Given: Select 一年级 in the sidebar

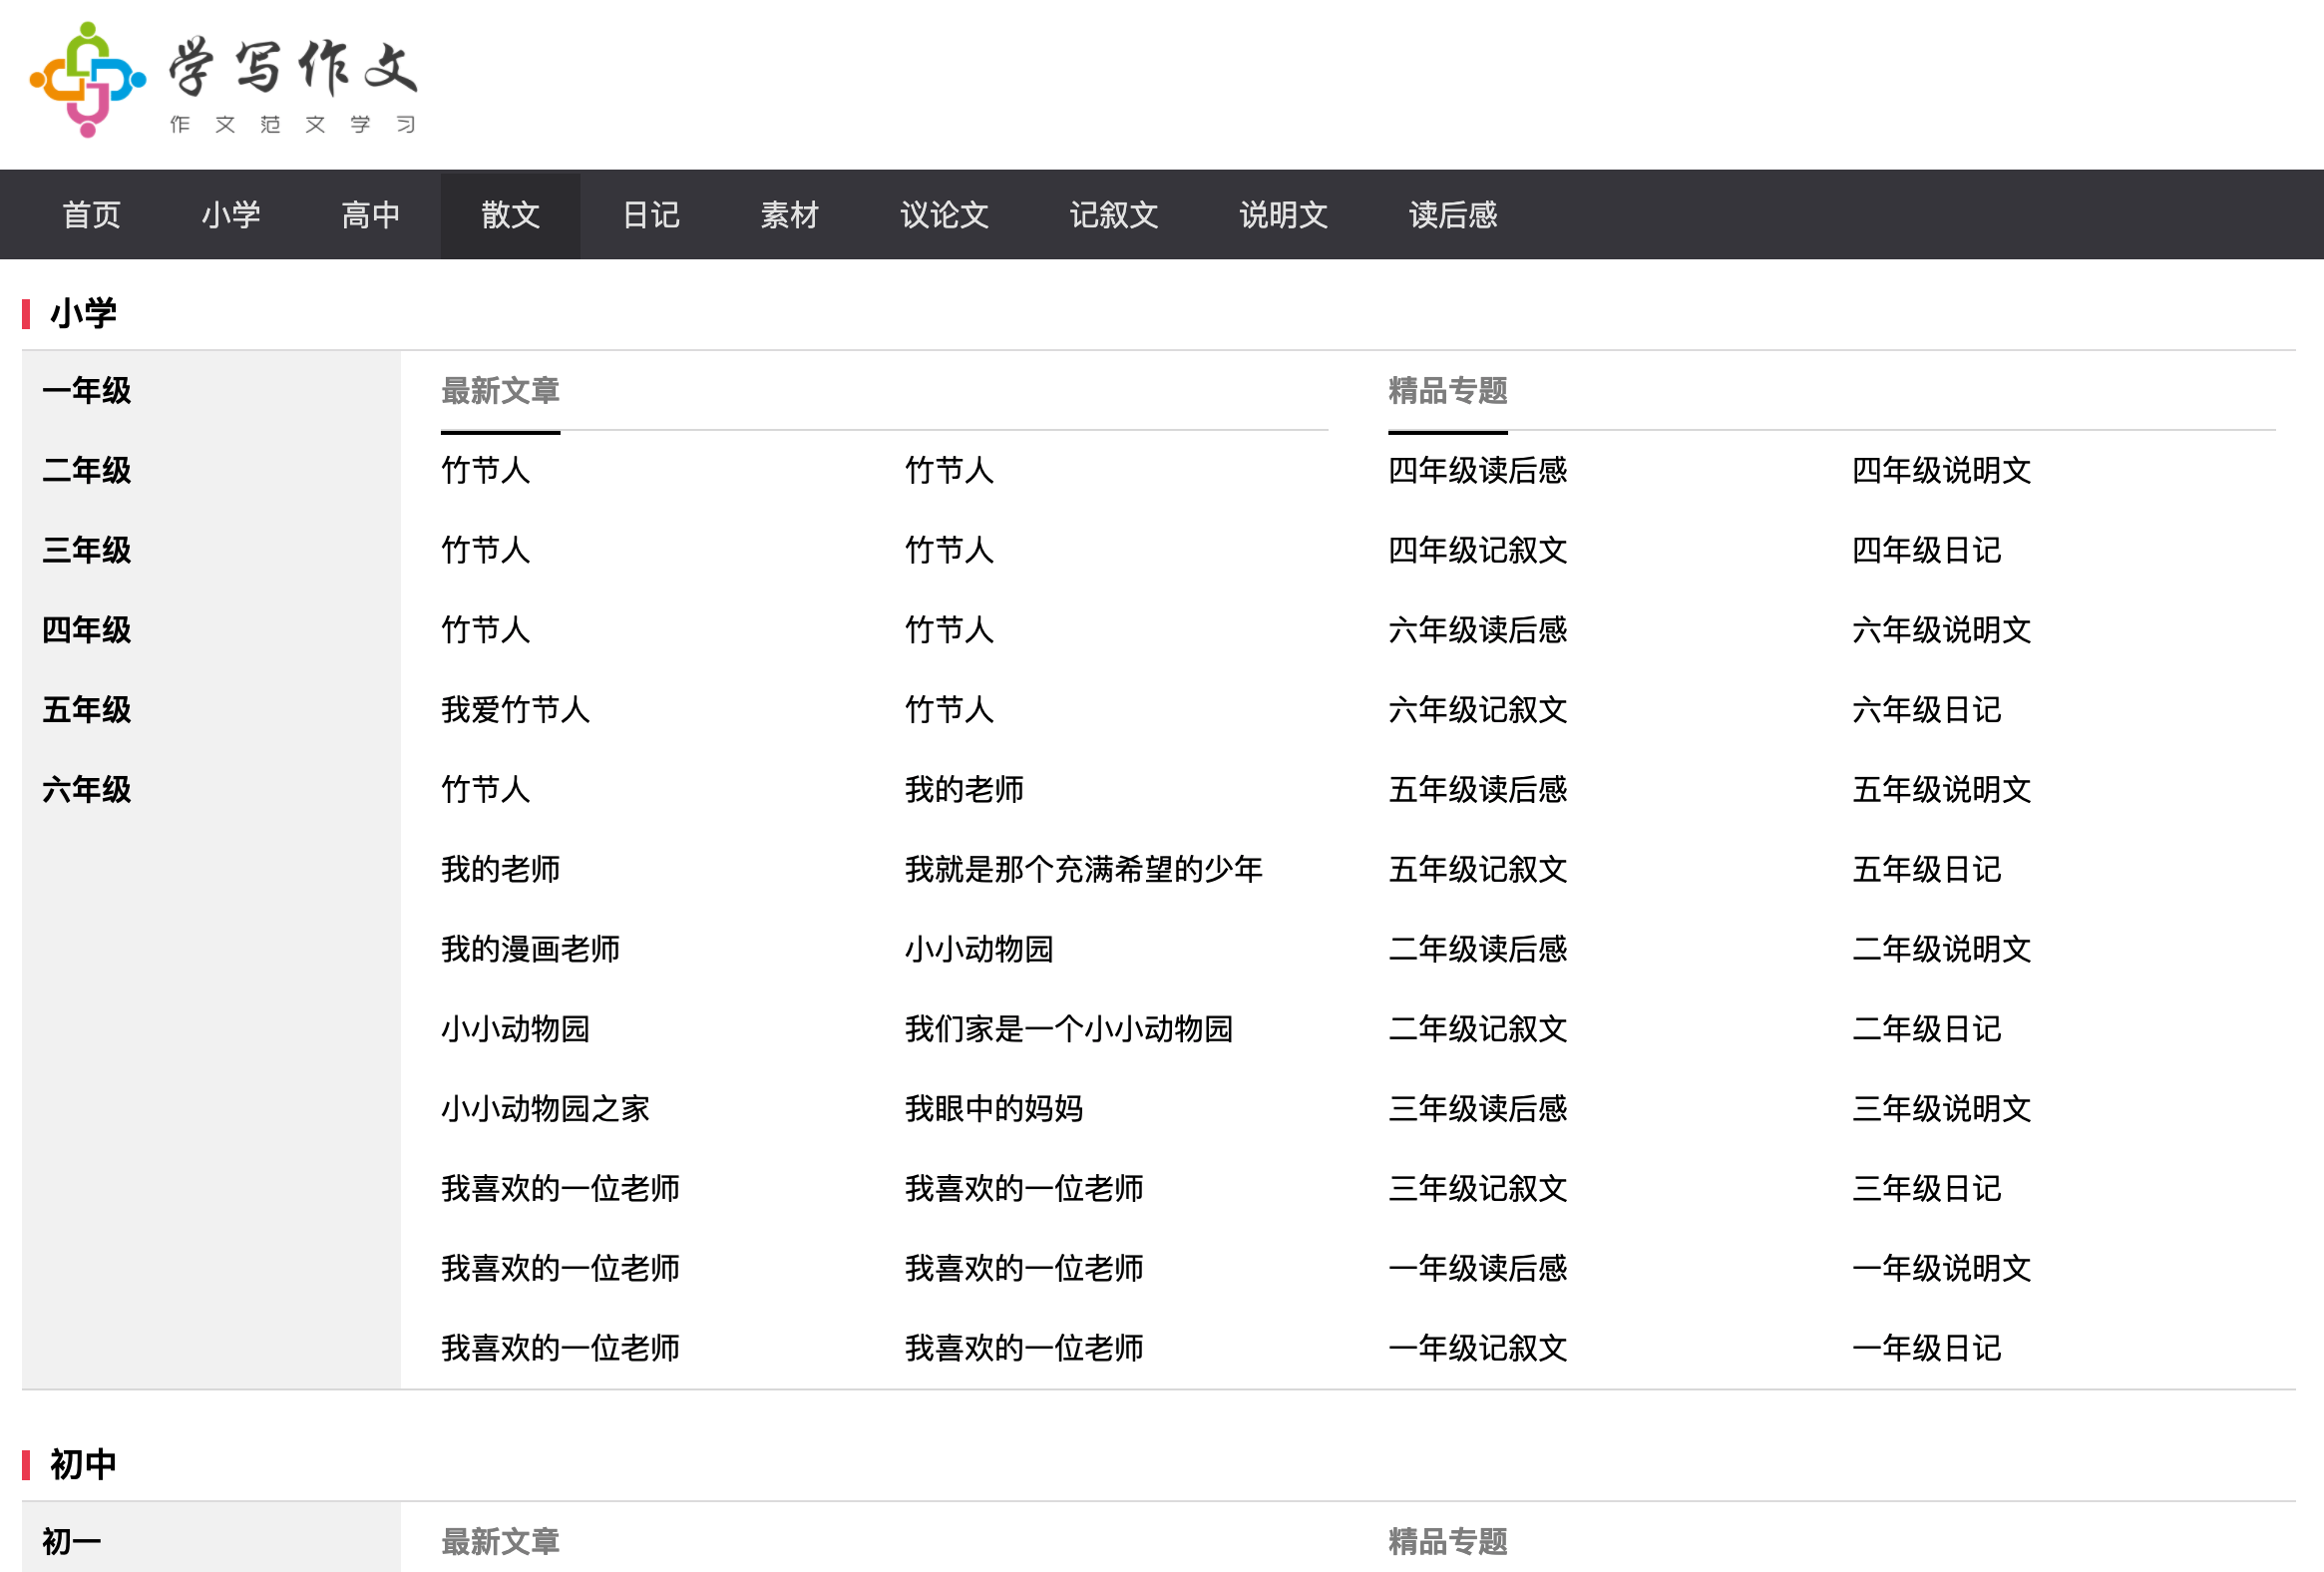Looking at the screenshot, I should tap(87, 391).
